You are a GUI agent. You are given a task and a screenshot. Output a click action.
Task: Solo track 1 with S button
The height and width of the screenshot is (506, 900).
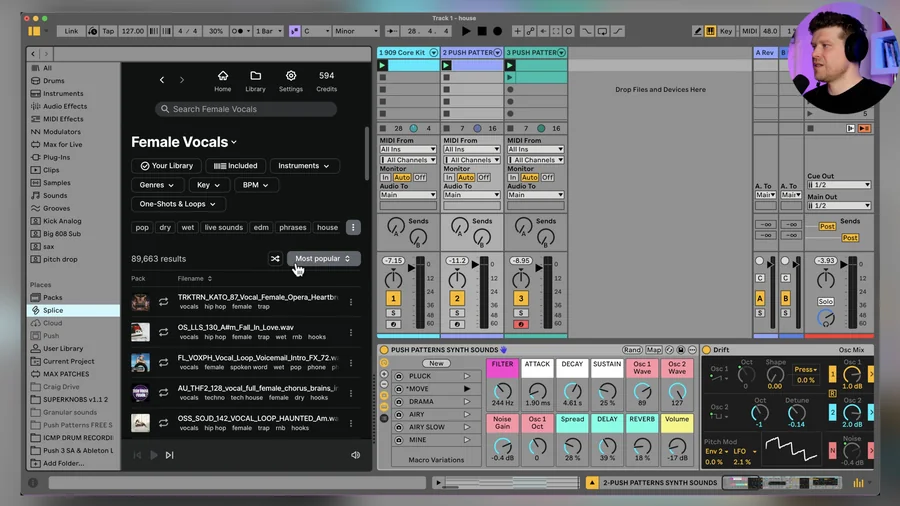(393, 313)
